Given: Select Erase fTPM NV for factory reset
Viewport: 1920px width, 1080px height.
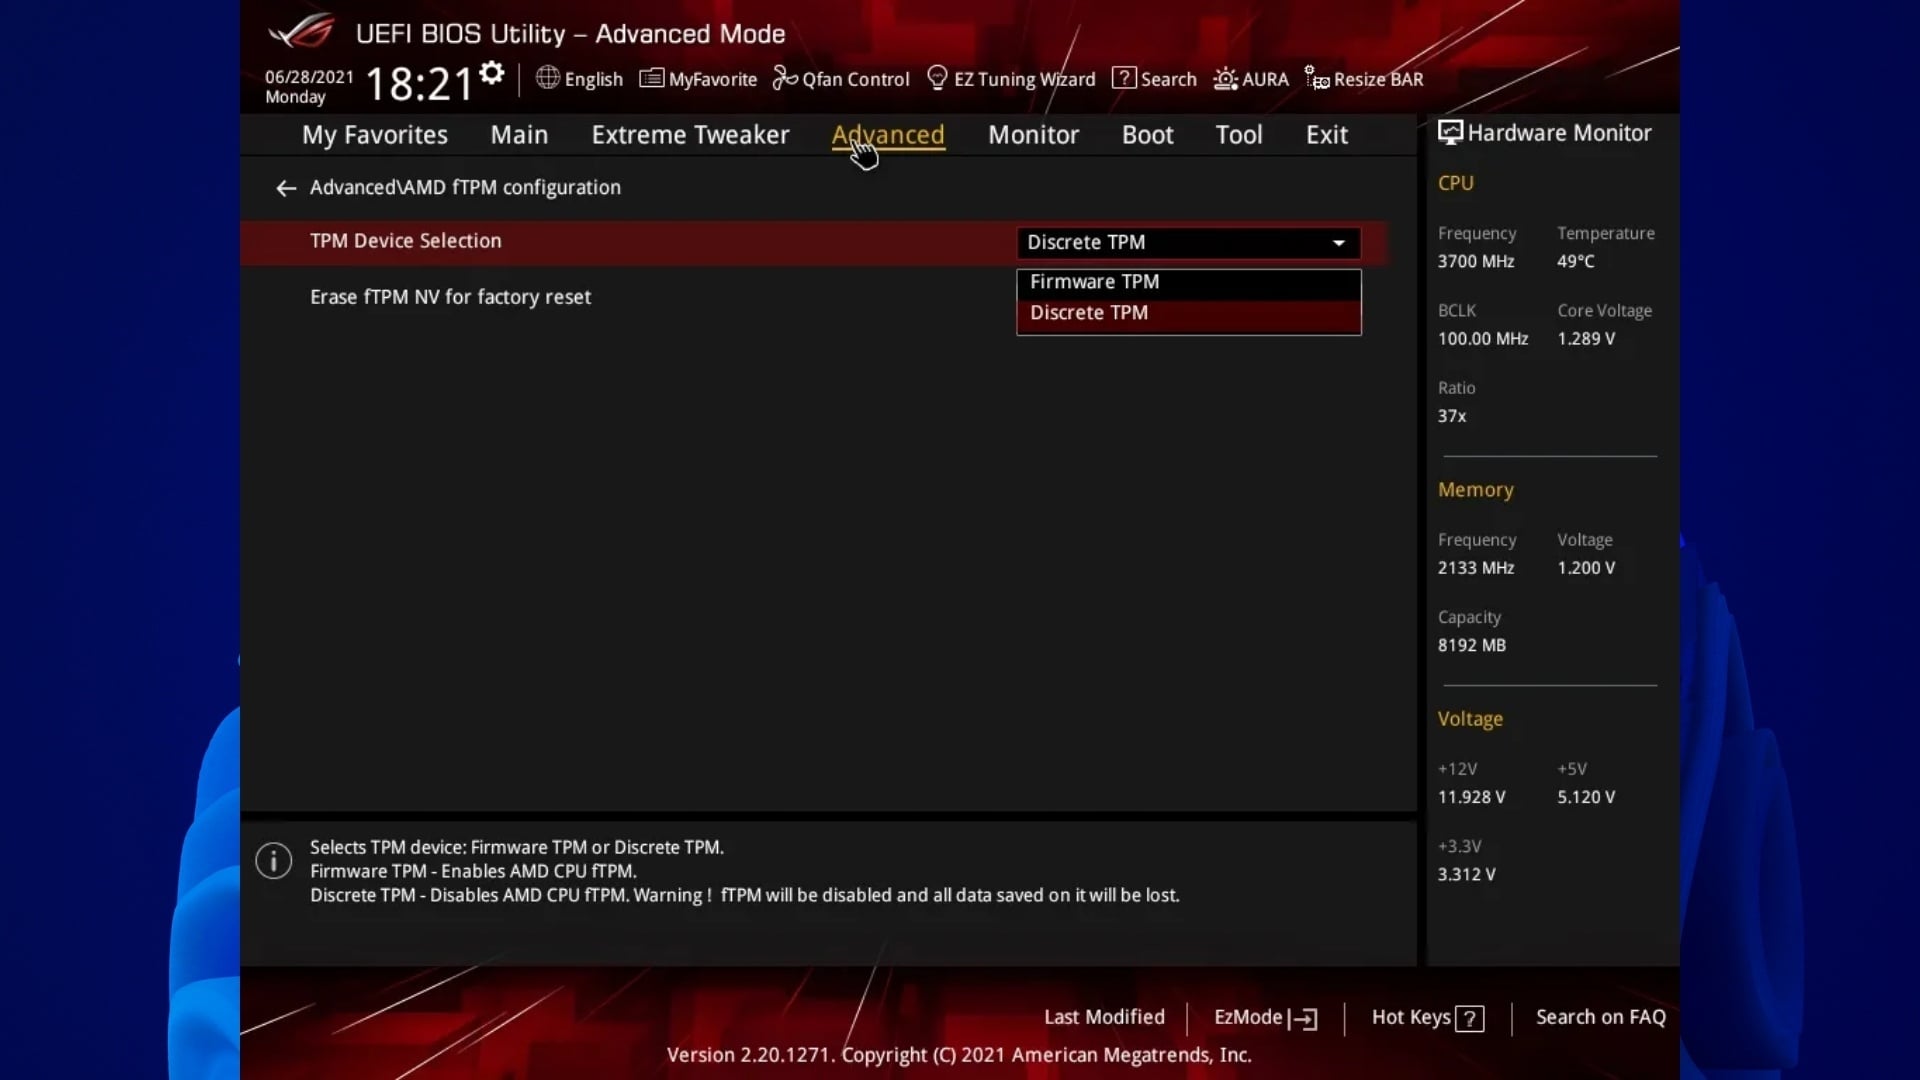Looking at the screenshot, I should (x=450, y=297).
